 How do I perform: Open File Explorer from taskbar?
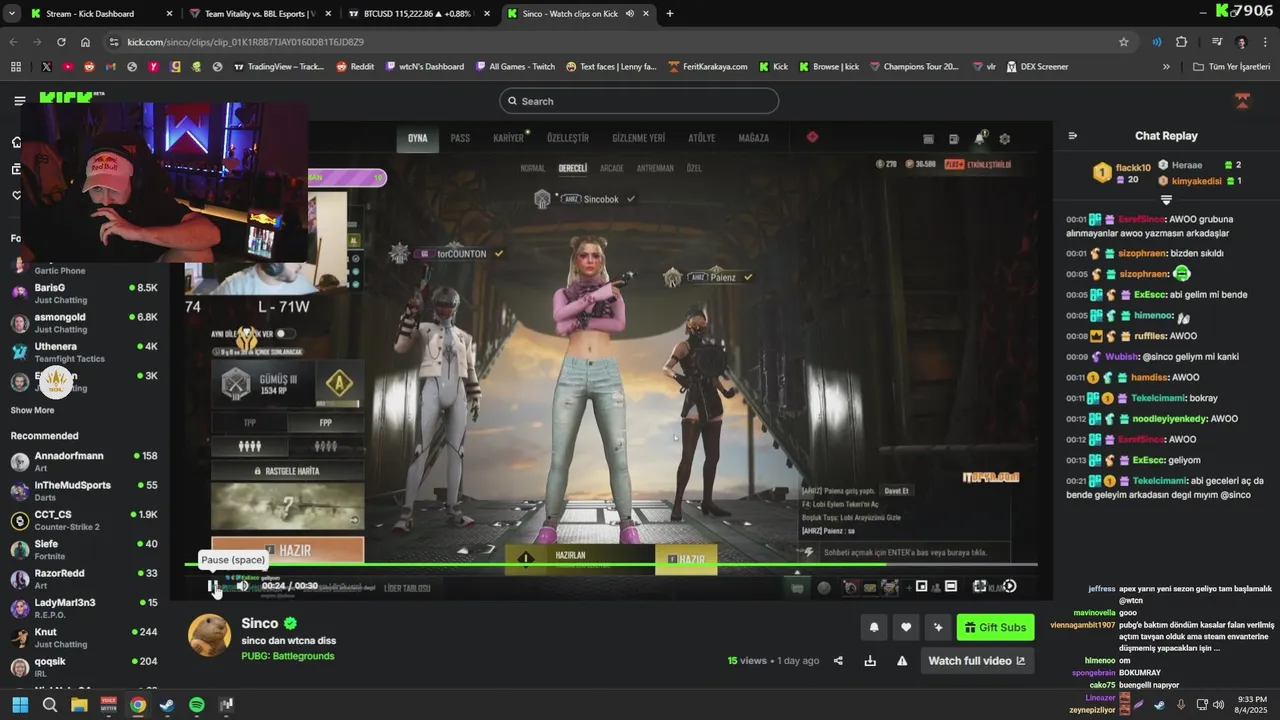point(79,705)
